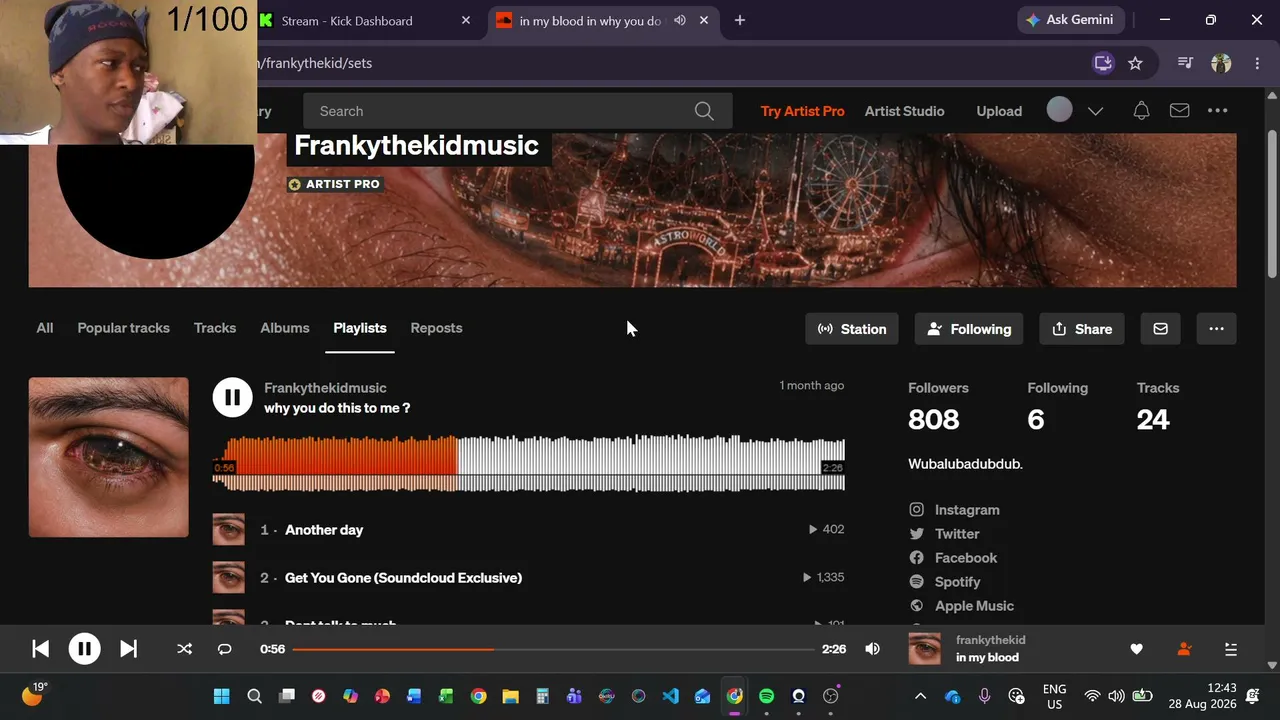Image resolution: width=1280 pixels, height=720 pixels.
Task: Open the notifications bell
Action: point(1141,111)
